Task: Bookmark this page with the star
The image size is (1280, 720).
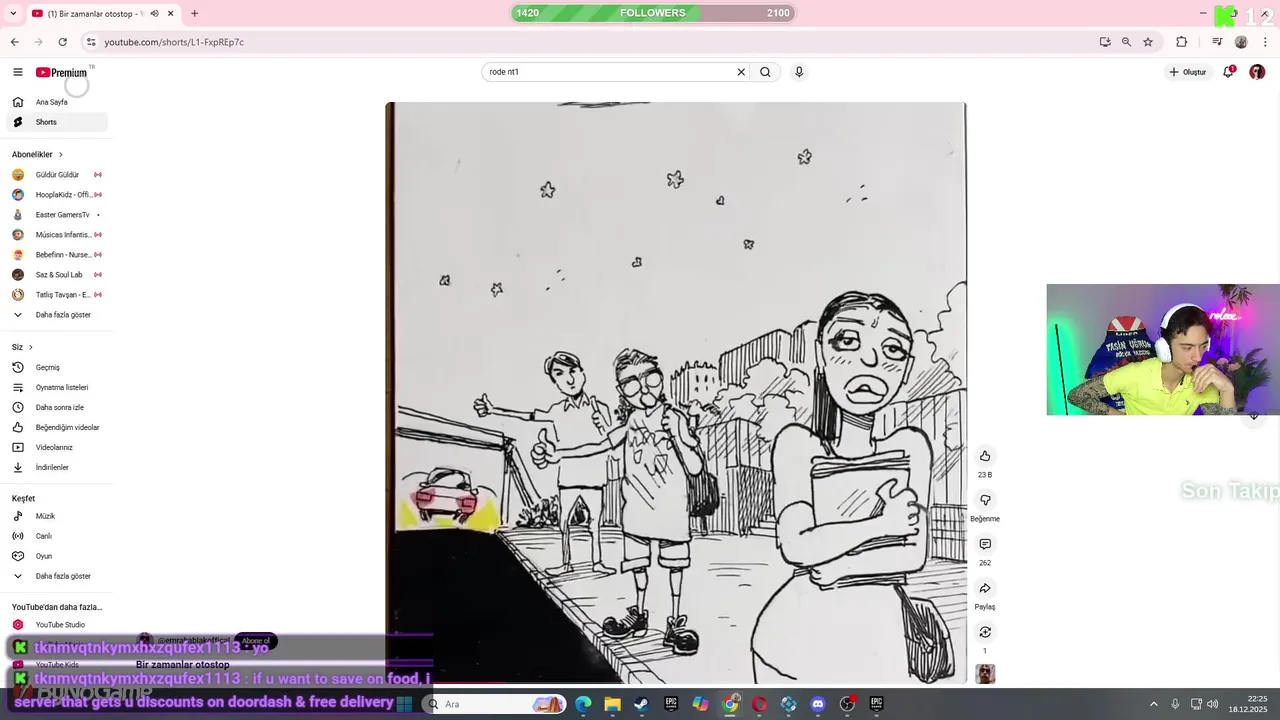Action: 1148,42
